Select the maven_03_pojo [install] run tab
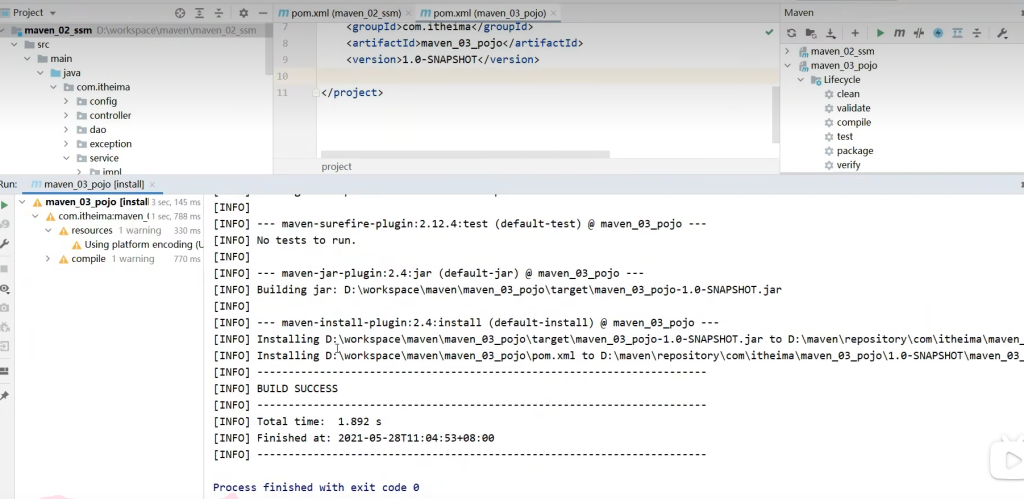This screenshot has width=1024, height=499. [92, 184]
